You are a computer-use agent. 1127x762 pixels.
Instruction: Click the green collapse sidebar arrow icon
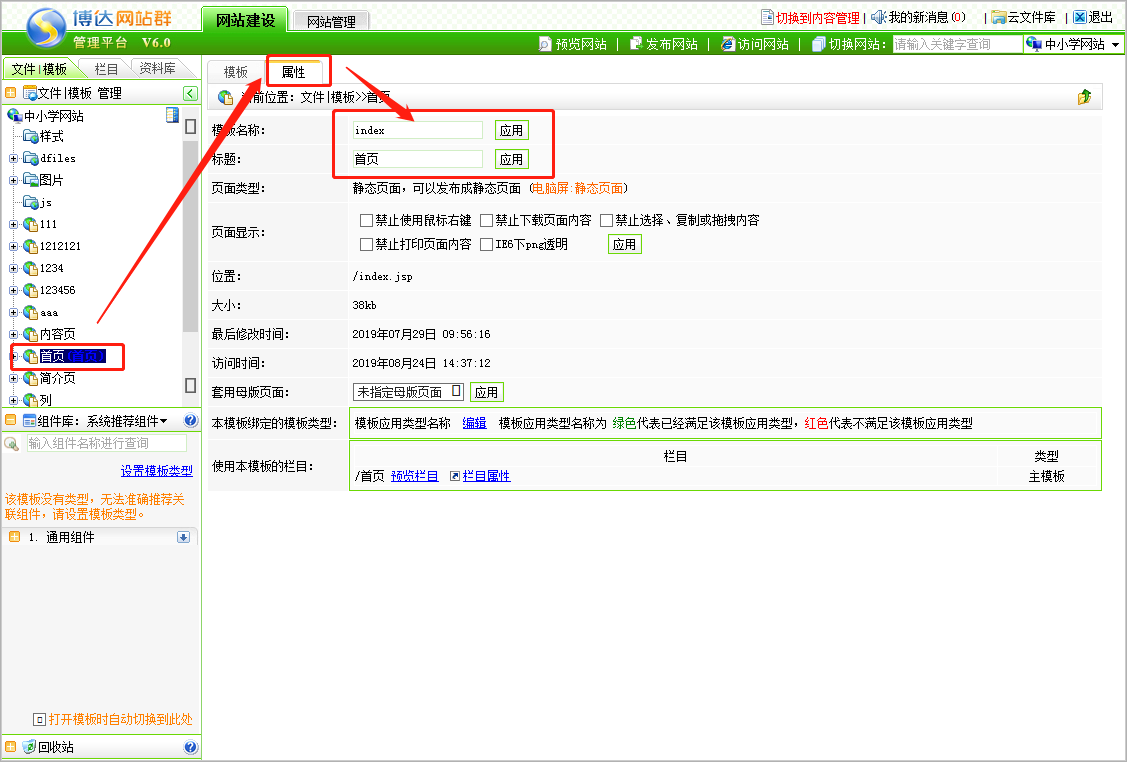(190, 93)
